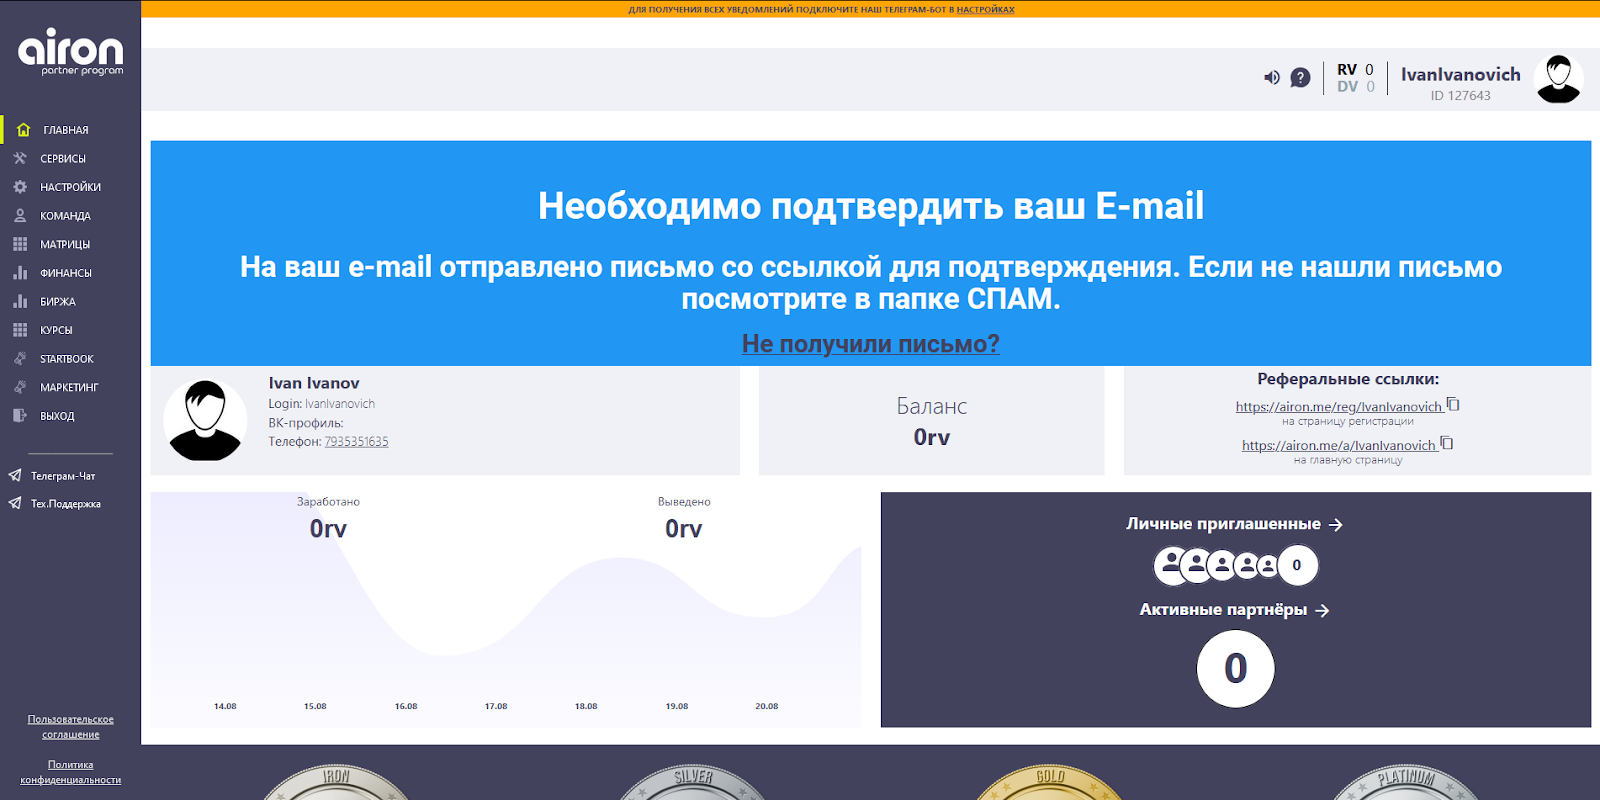Click the tools icon beside СЕРВИСЫ
Viewport: 1600px width, 800px height.
click(20, 158)
